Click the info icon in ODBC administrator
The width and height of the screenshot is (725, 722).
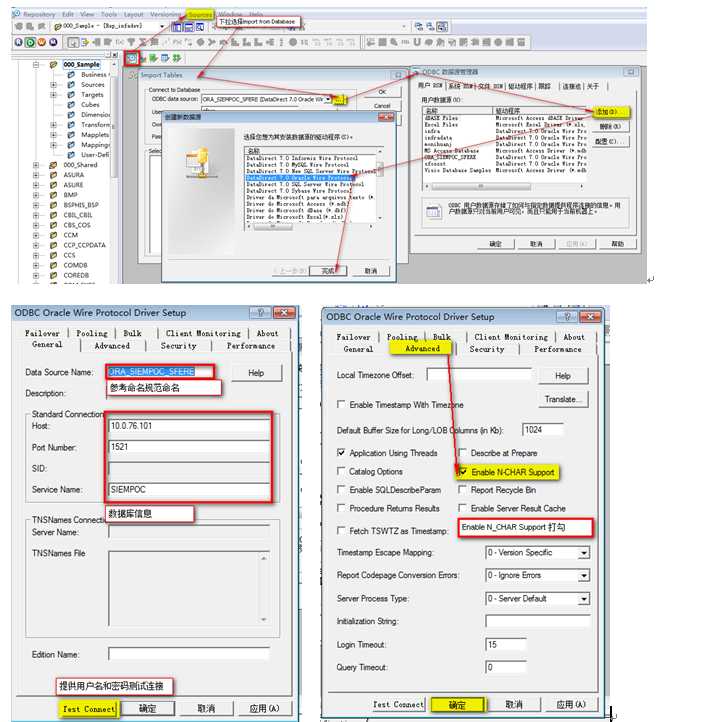coord(434,212)
